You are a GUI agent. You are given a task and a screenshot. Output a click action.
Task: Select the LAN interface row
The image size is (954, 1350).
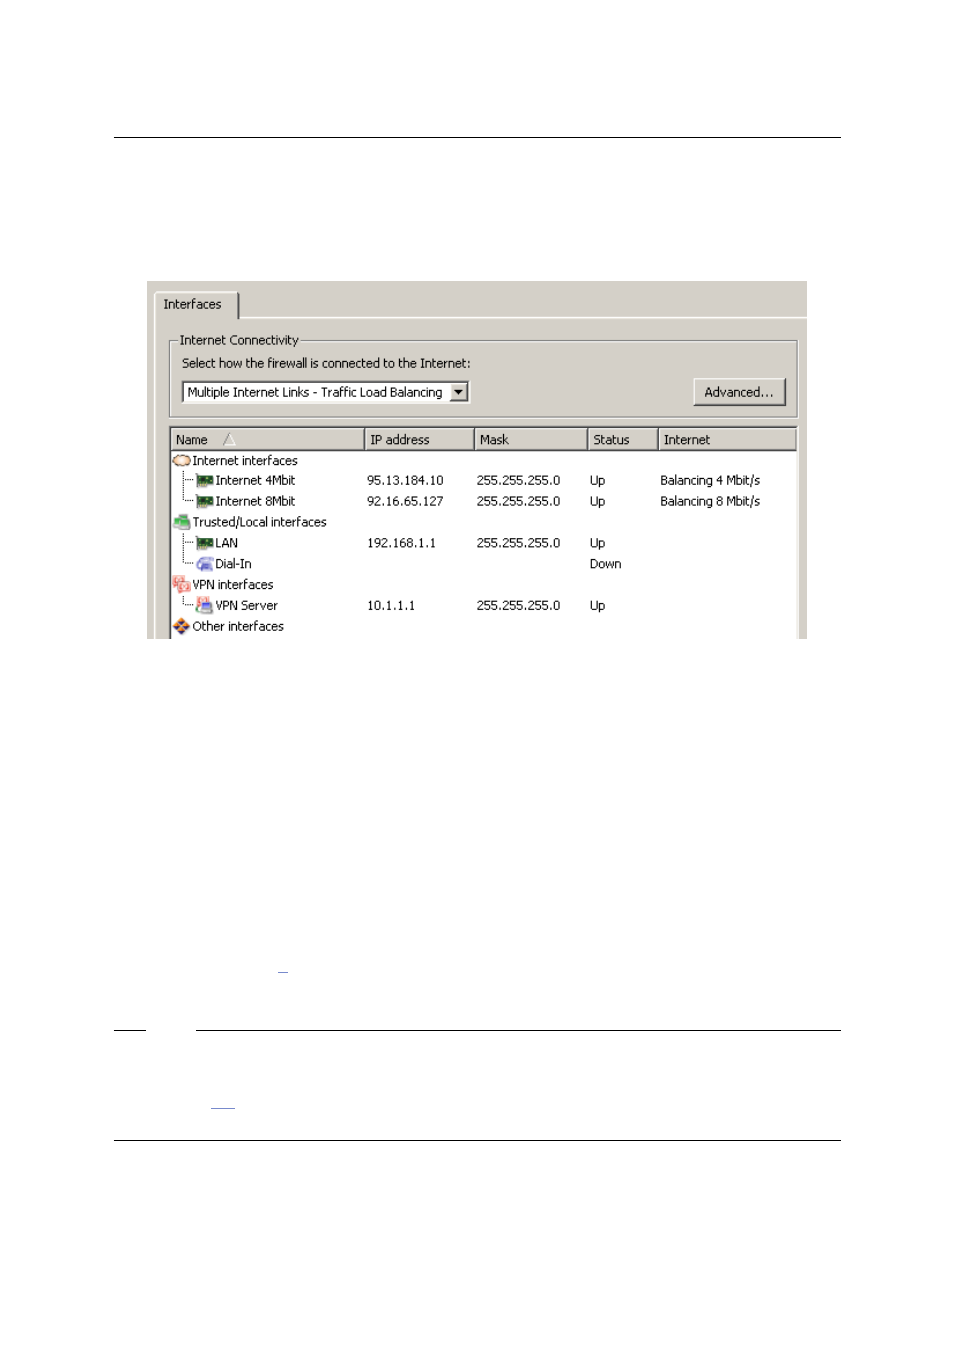tap(484, 543)
